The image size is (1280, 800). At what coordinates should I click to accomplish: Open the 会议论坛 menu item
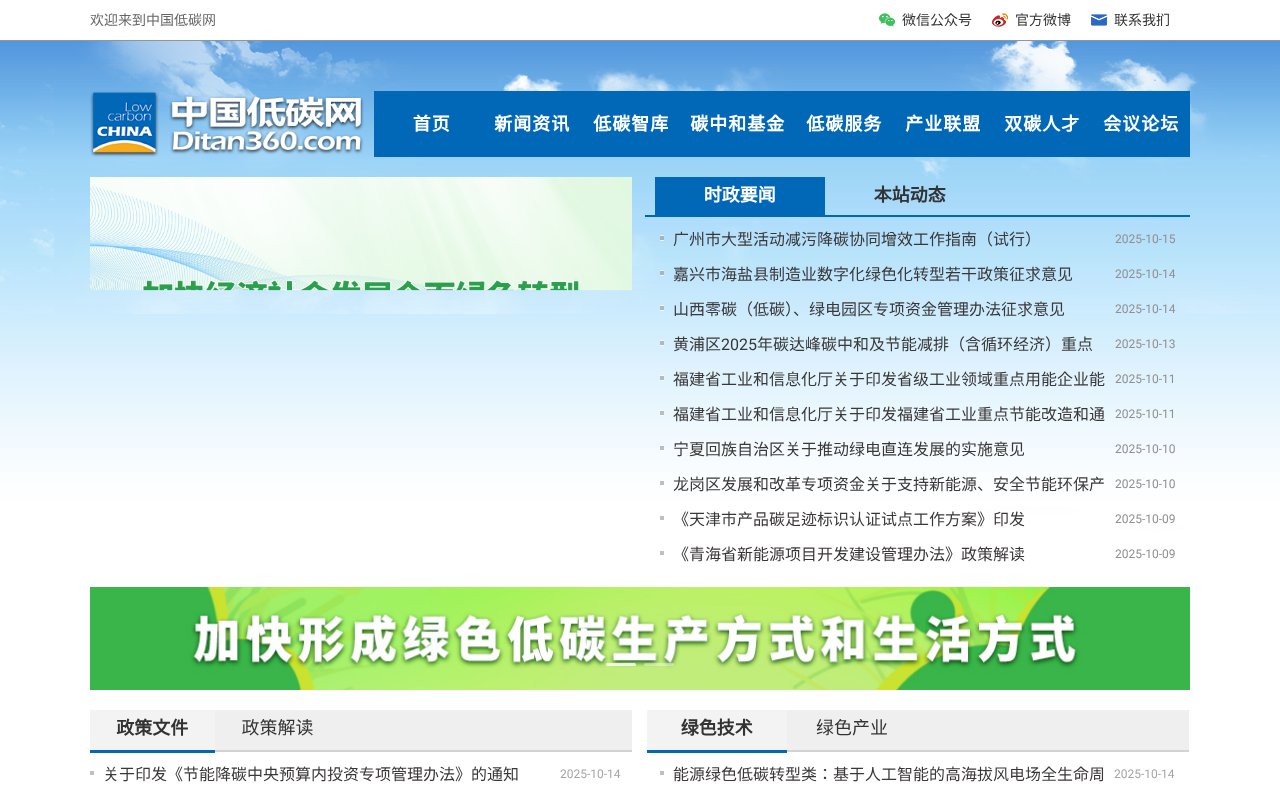point(1141,123)
